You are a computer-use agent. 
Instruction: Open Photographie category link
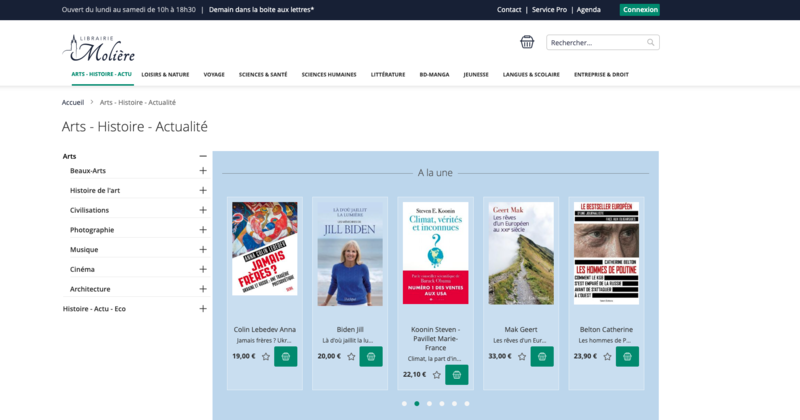[92, 230]
